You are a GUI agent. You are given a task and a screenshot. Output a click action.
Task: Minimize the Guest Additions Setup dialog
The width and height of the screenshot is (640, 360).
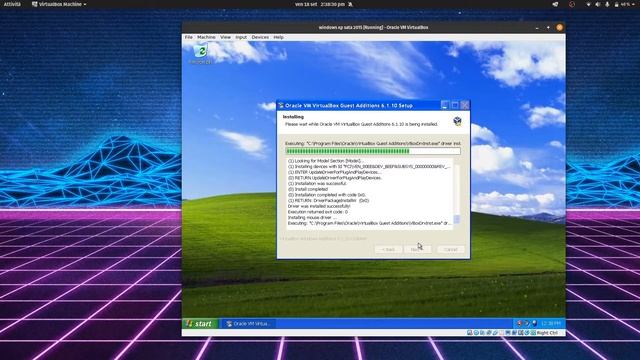(x=445, y=105)
